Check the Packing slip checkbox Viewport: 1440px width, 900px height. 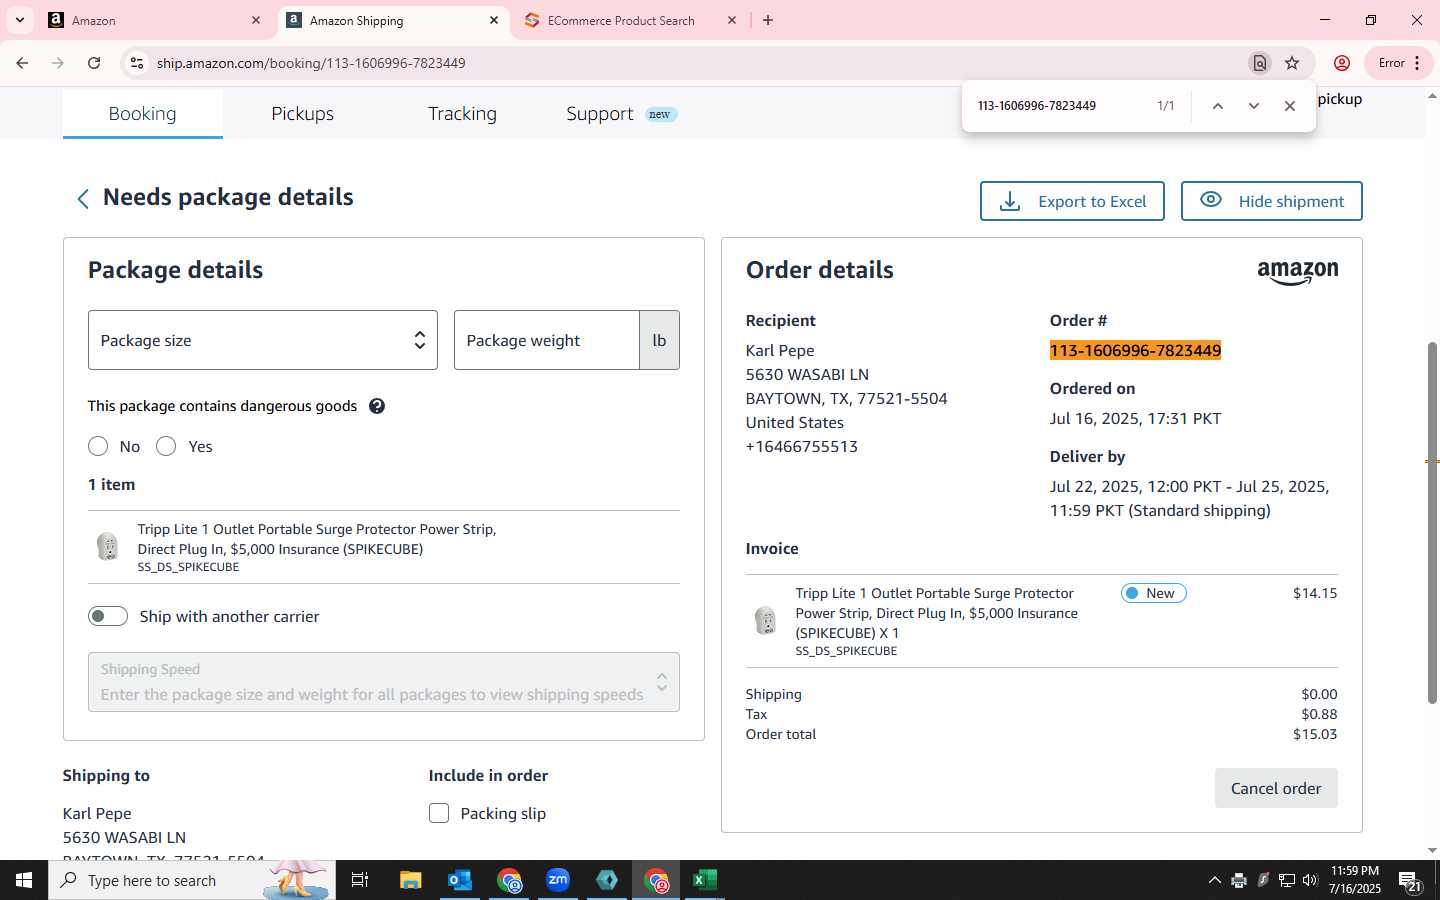pyautogui.click(x=439, y=813)
